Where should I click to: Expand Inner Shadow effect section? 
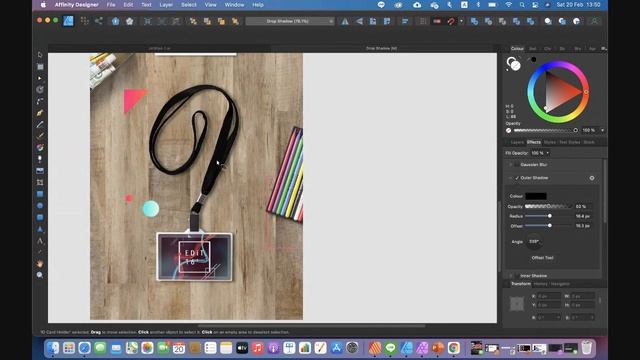(x=510, y=276)
